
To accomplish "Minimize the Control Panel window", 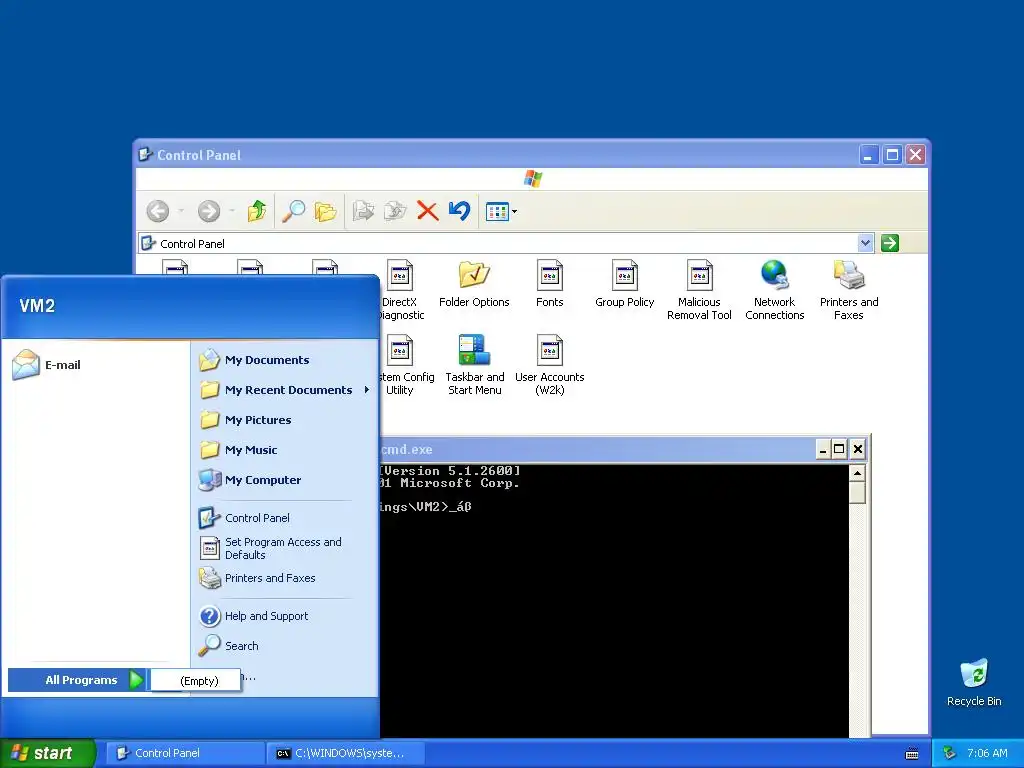I will tap(869, 155).
